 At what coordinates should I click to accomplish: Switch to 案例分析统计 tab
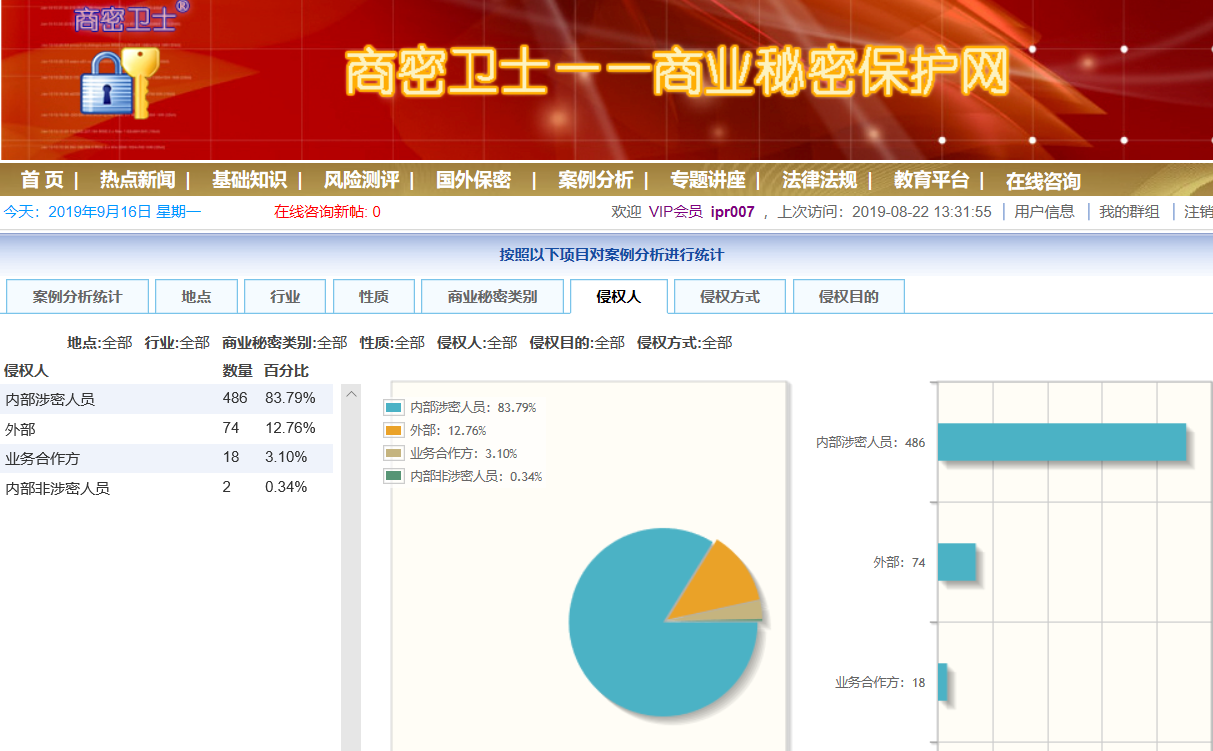click(77, 296)
